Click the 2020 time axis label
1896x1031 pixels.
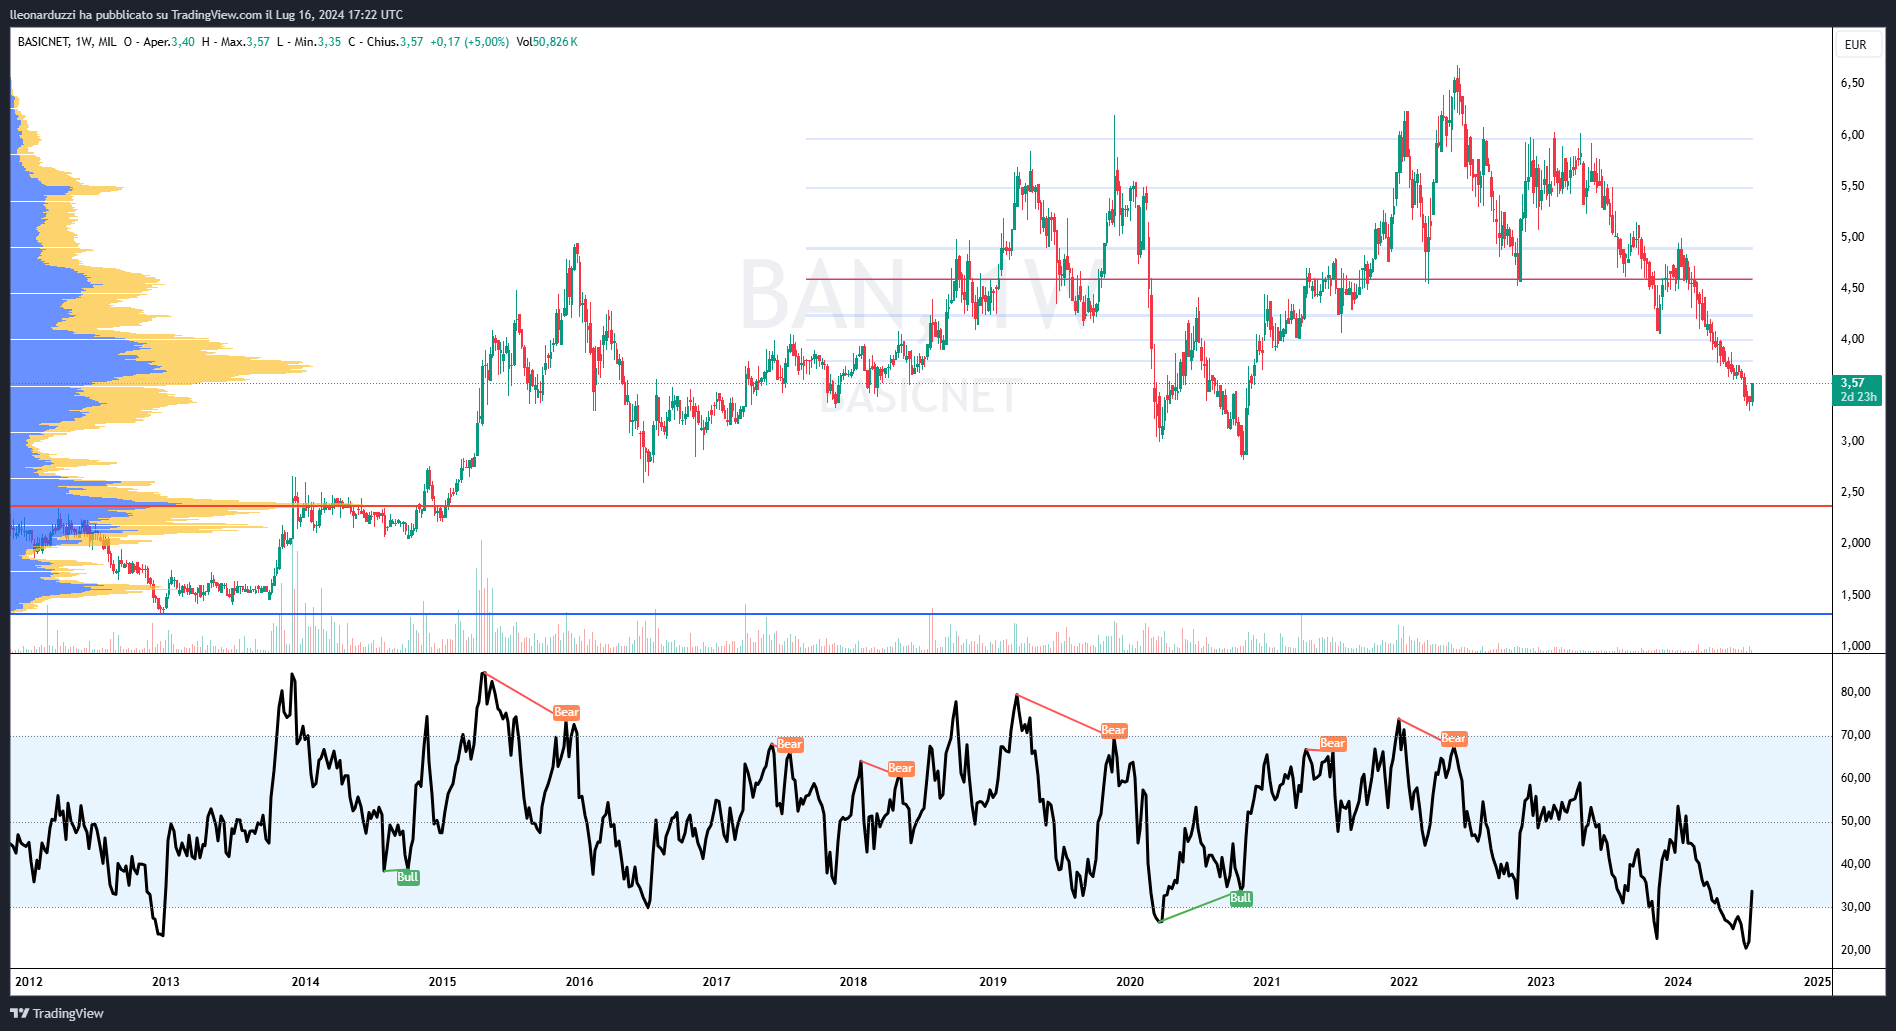pyautogui.click(x=1130, y=981)
